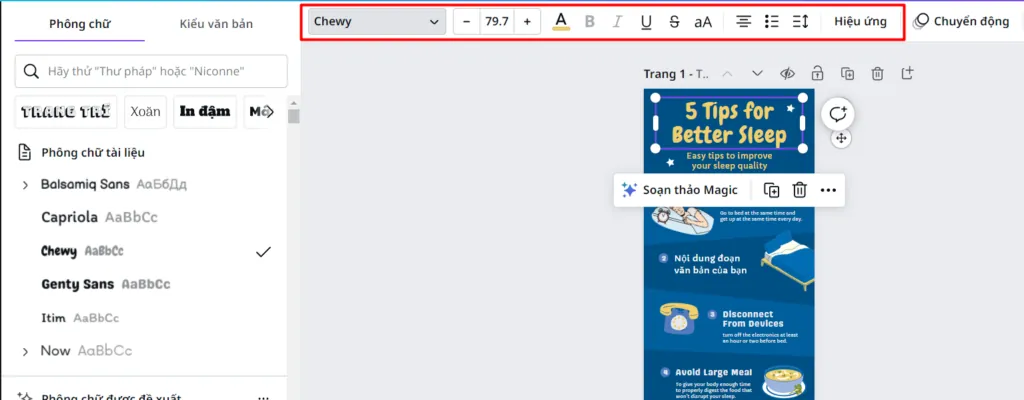Open the Chewy font dropdown
1024x400 pixels.
pyautogui.click(x=377, y=22)
